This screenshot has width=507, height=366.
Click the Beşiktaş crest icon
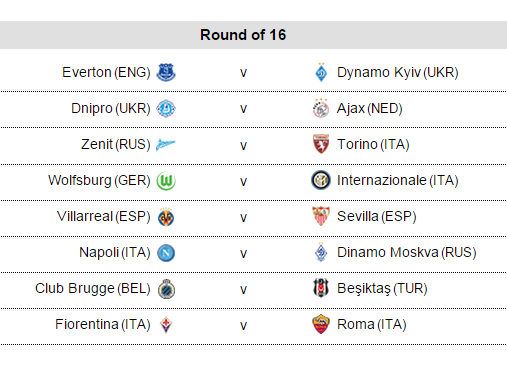(x=321, y=288)
